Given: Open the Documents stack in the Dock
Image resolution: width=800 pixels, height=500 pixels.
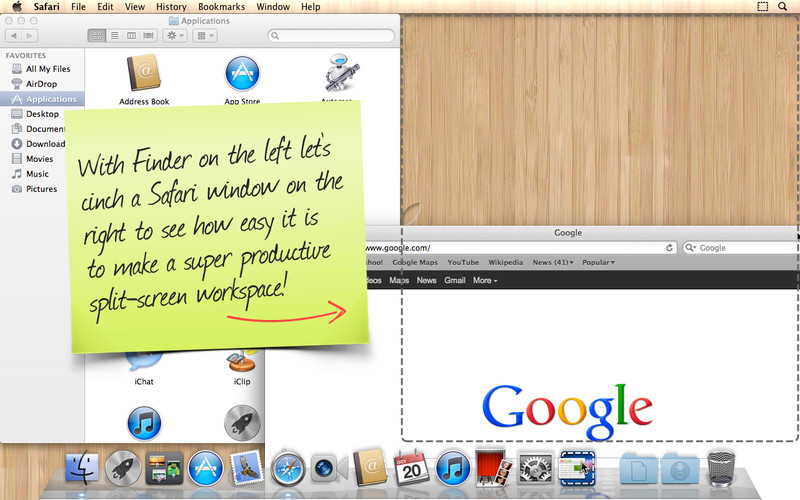Looking at the screenshot, I should point(638,468).
